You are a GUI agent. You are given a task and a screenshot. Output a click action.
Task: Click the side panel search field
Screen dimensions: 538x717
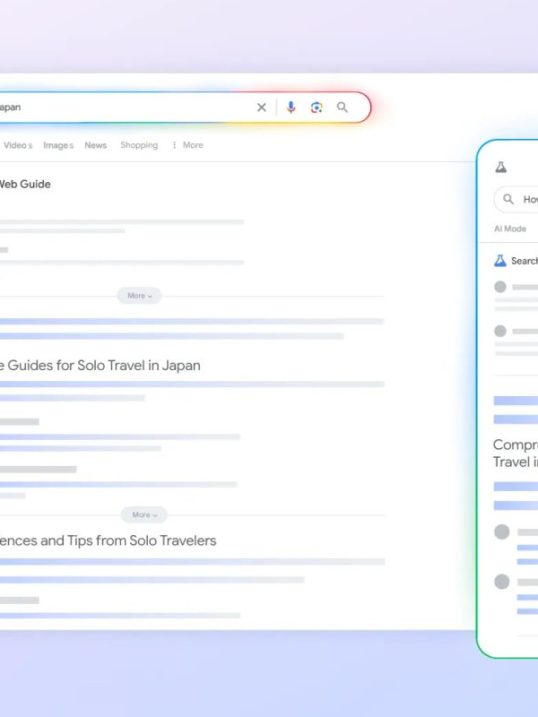(x=516, y=199)
